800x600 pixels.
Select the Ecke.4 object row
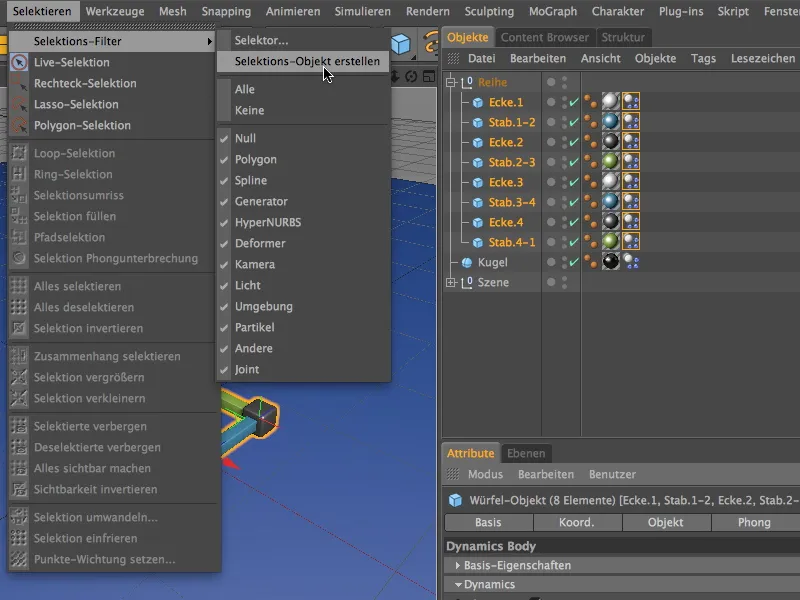[x=506, y=222]
